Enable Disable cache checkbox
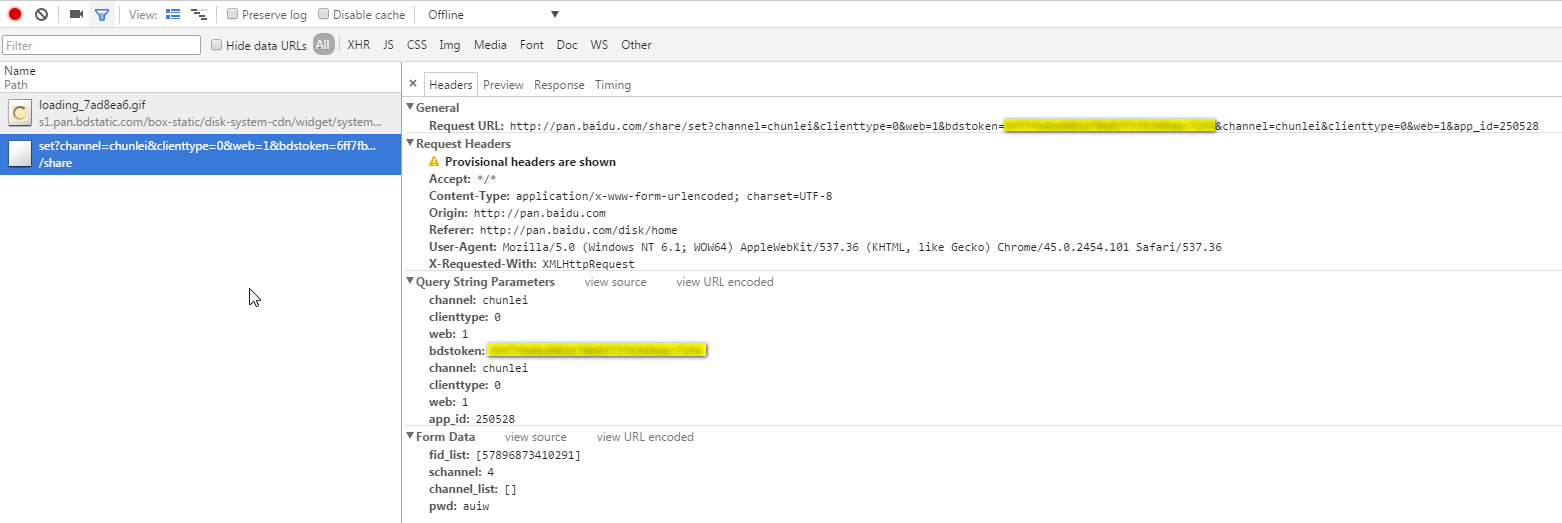The width and height of the screenshot is (1562, 523). [323, 15]
